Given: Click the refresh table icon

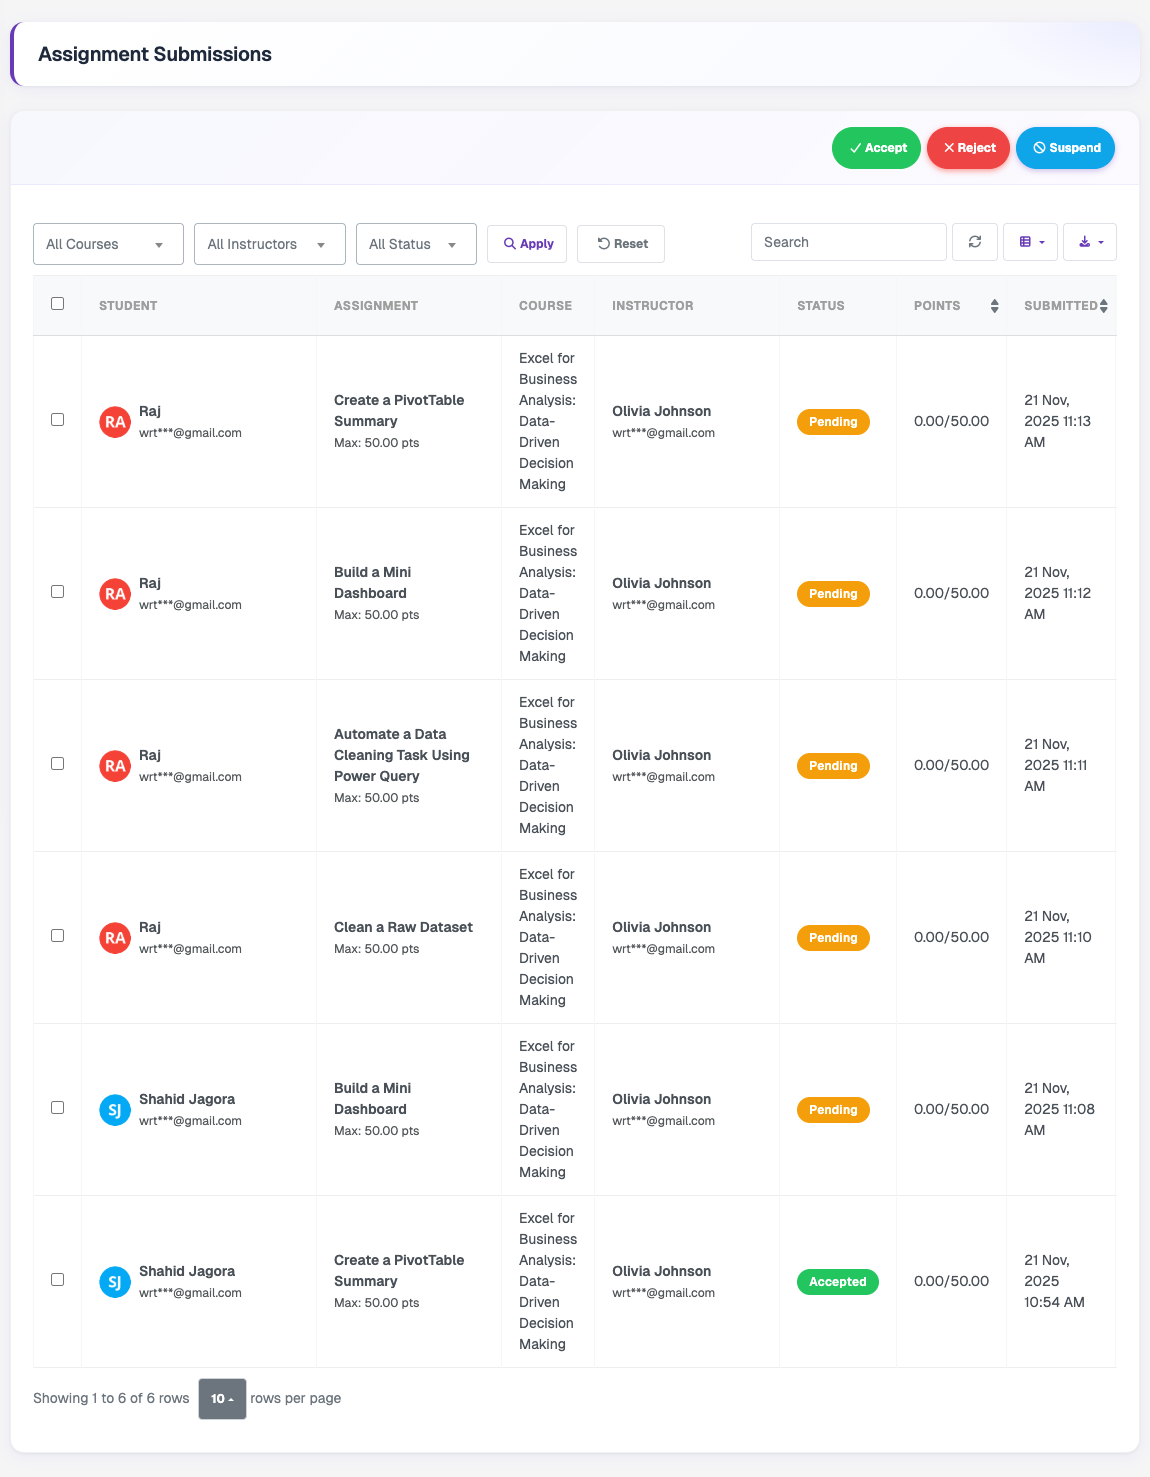Looking at the screenshot, I should (x=975, y=242).
